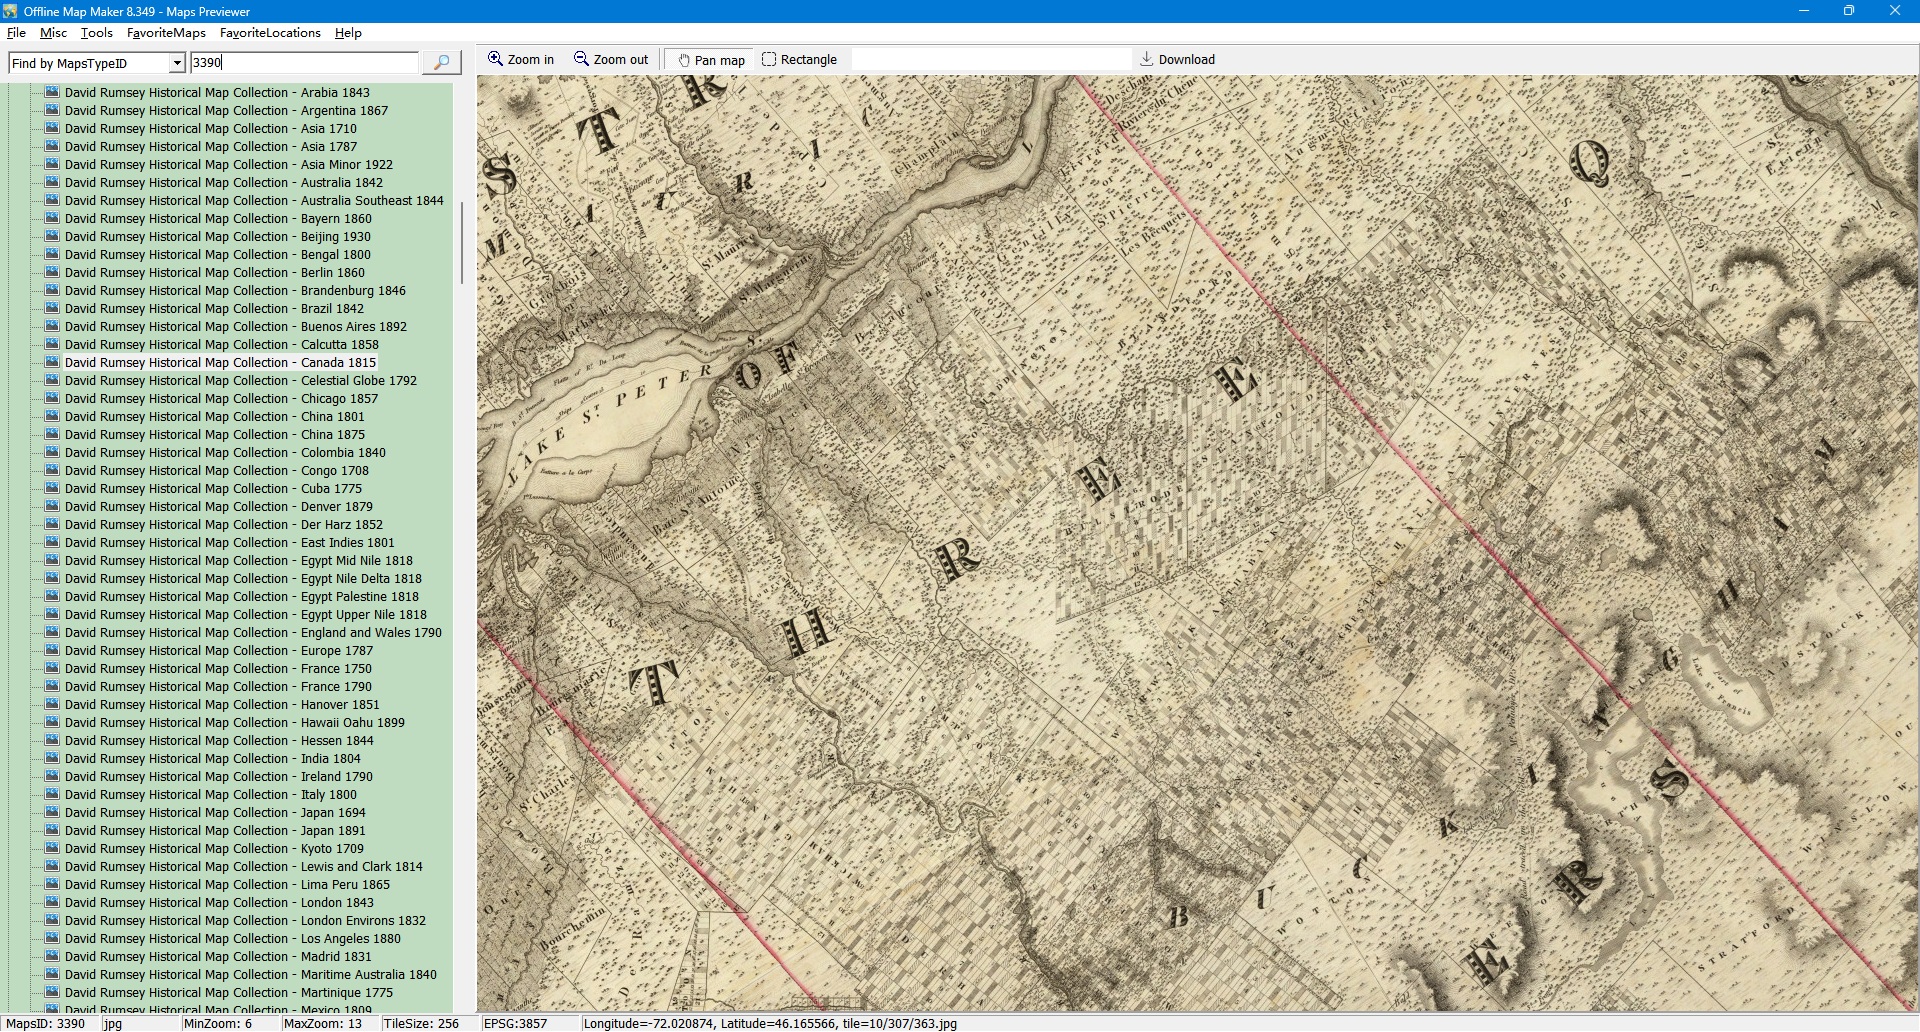Click the map icon beside Arabia 1843
The image size is (1920, 1032).
[x=53, y=93]
